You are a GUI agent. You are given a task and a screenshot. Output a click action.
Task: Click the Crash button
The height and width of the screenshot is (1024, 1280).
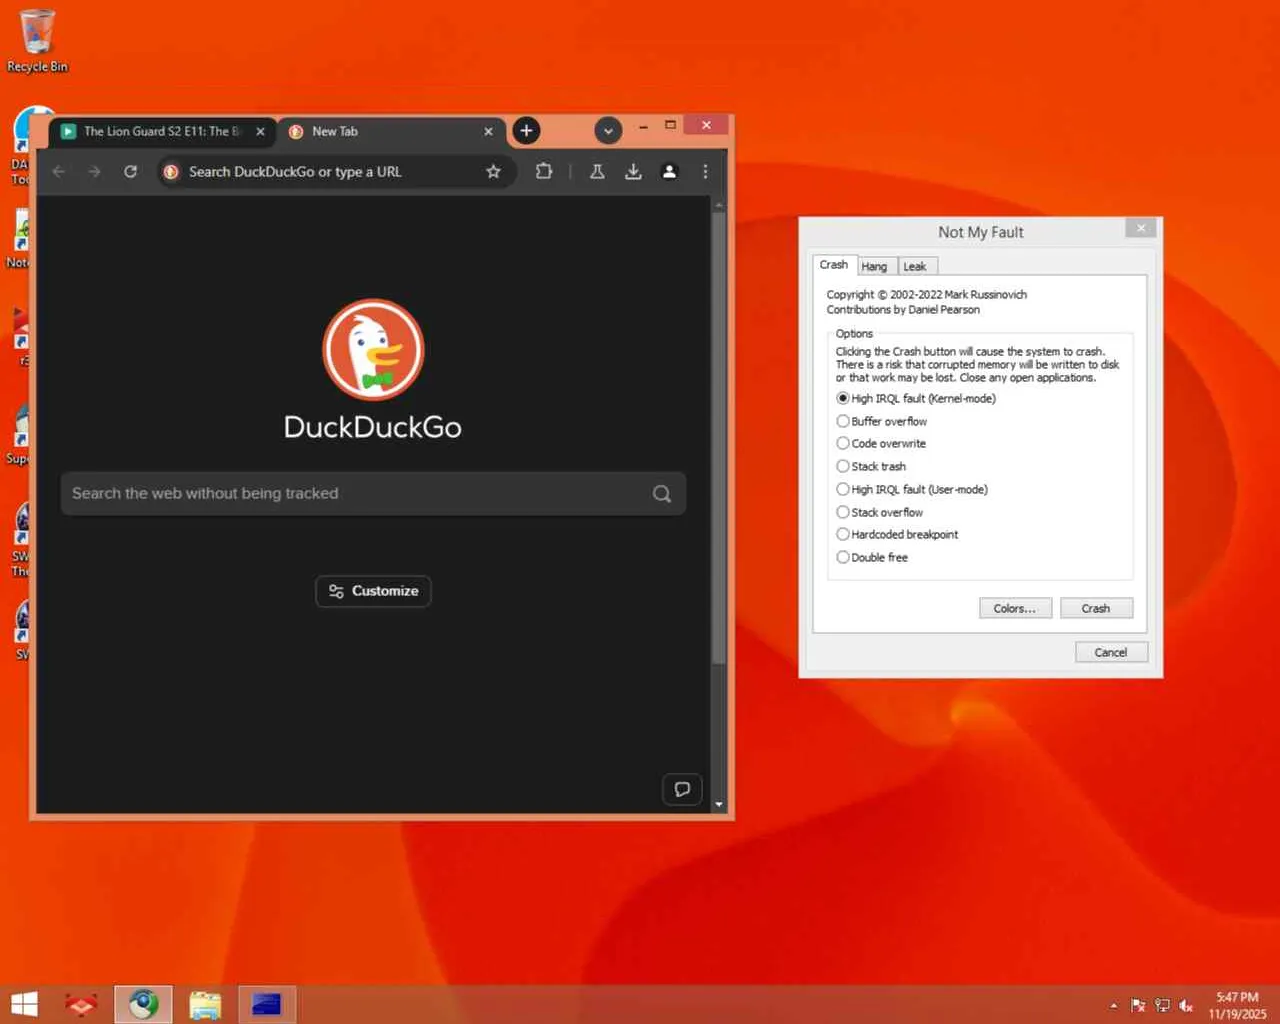(1096, 608)
